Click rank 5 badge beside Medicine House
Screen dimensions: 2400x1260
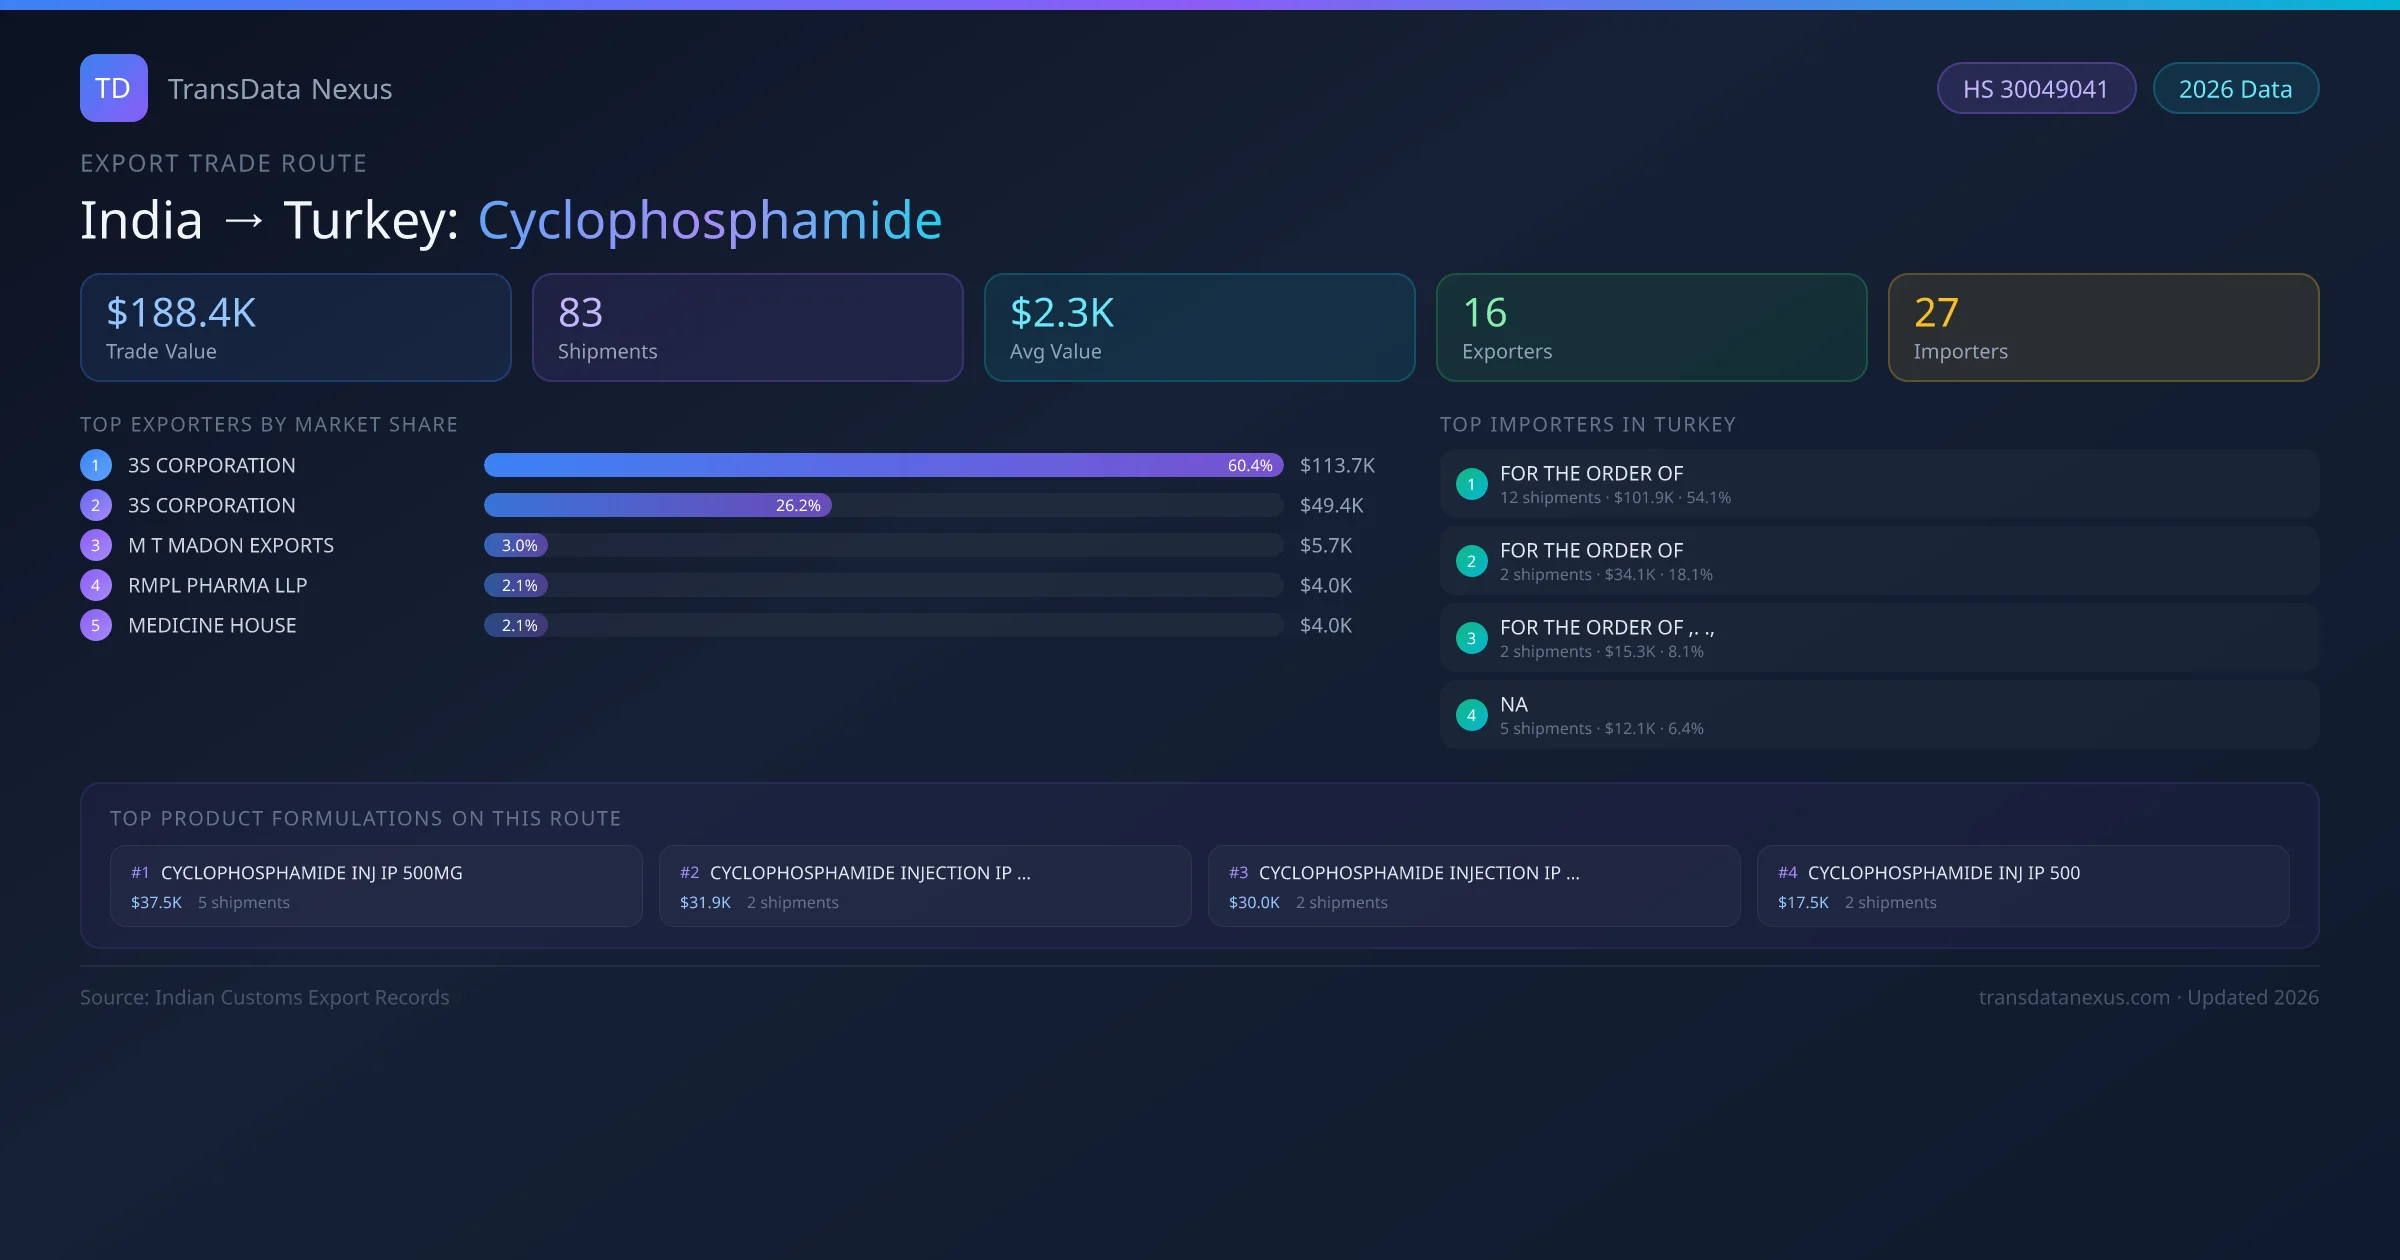tap(95, 625)
